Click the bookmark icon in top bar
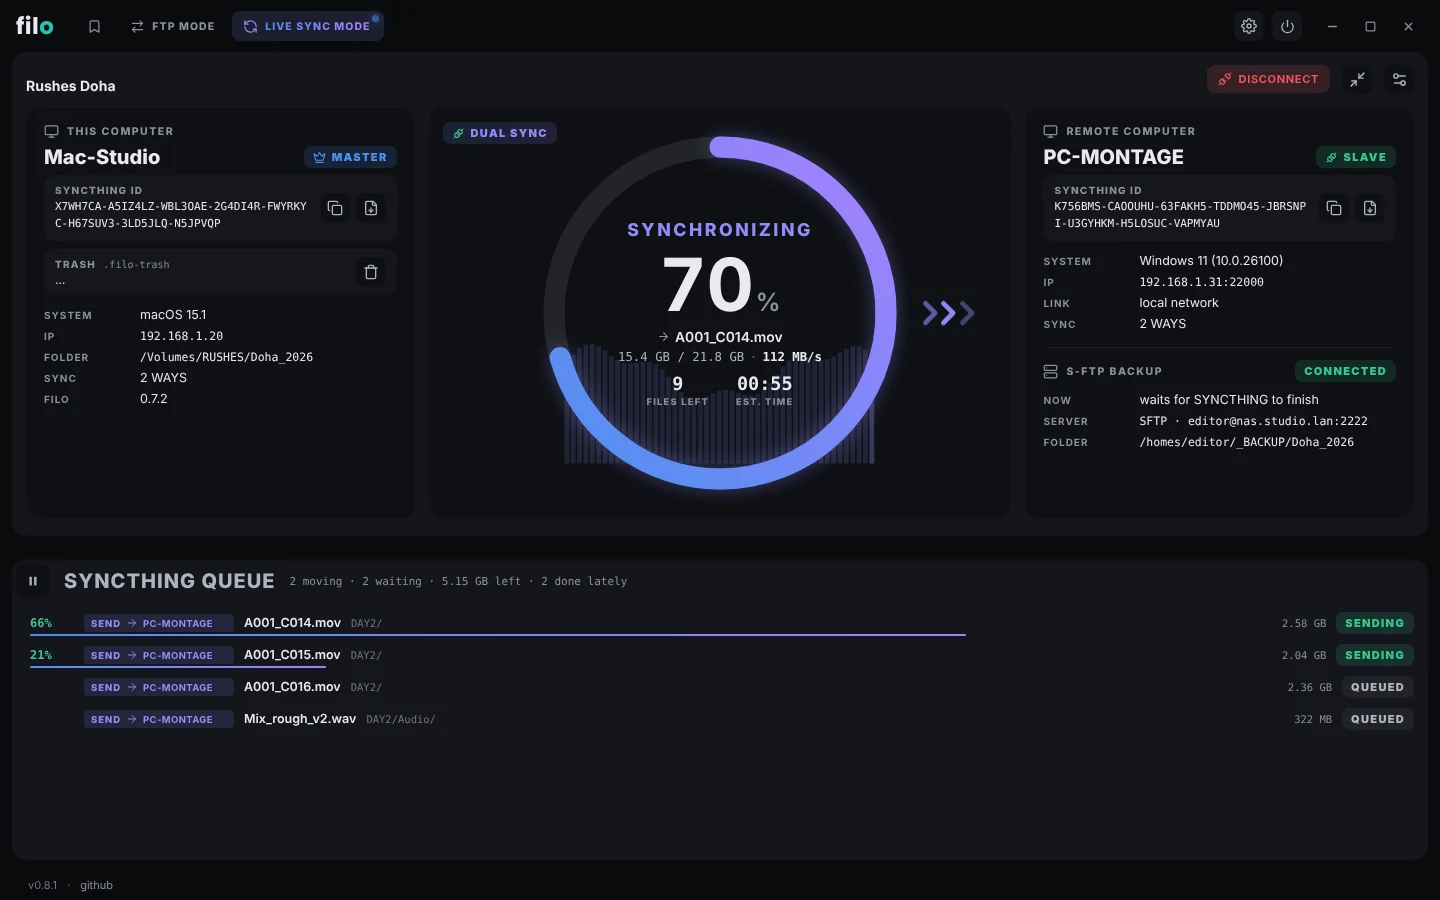 [94, 27]
